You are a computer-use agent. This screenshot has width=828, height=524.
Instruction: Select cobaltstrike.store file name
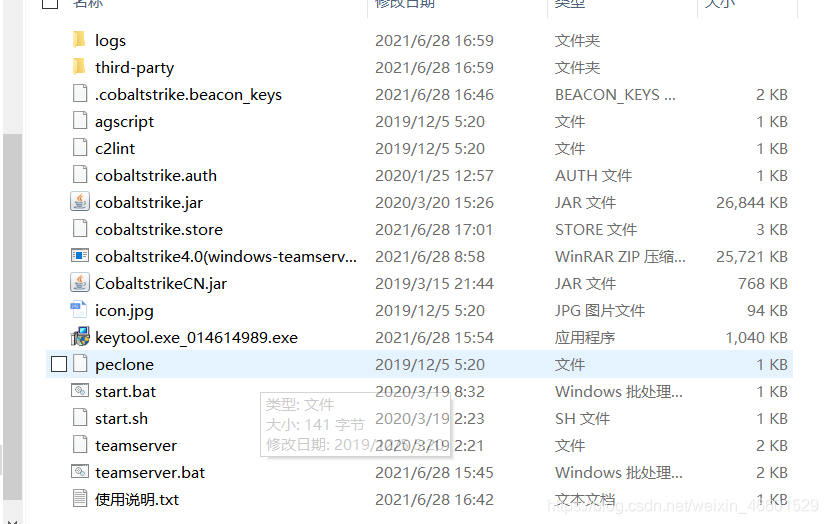coord(159,230)
